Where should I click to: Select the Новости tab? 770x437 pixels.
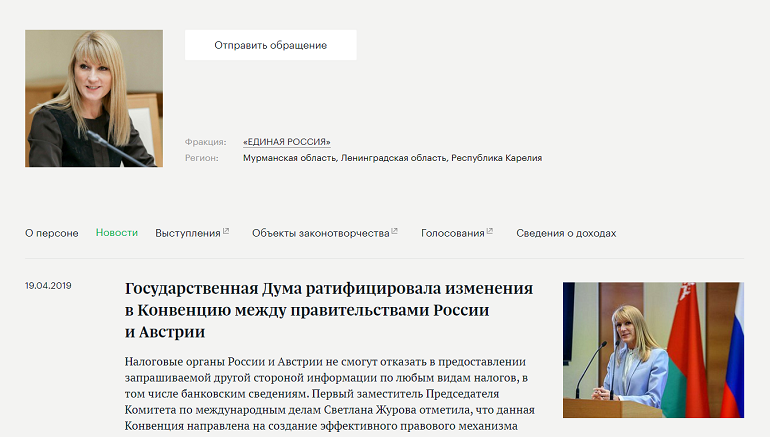pyautogui.click(x=117, y=233)
